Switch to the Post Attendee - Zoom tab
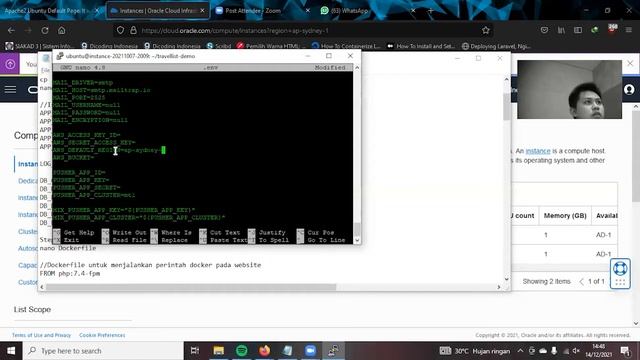This screenshot has width=640, height=360. [261, 11]
